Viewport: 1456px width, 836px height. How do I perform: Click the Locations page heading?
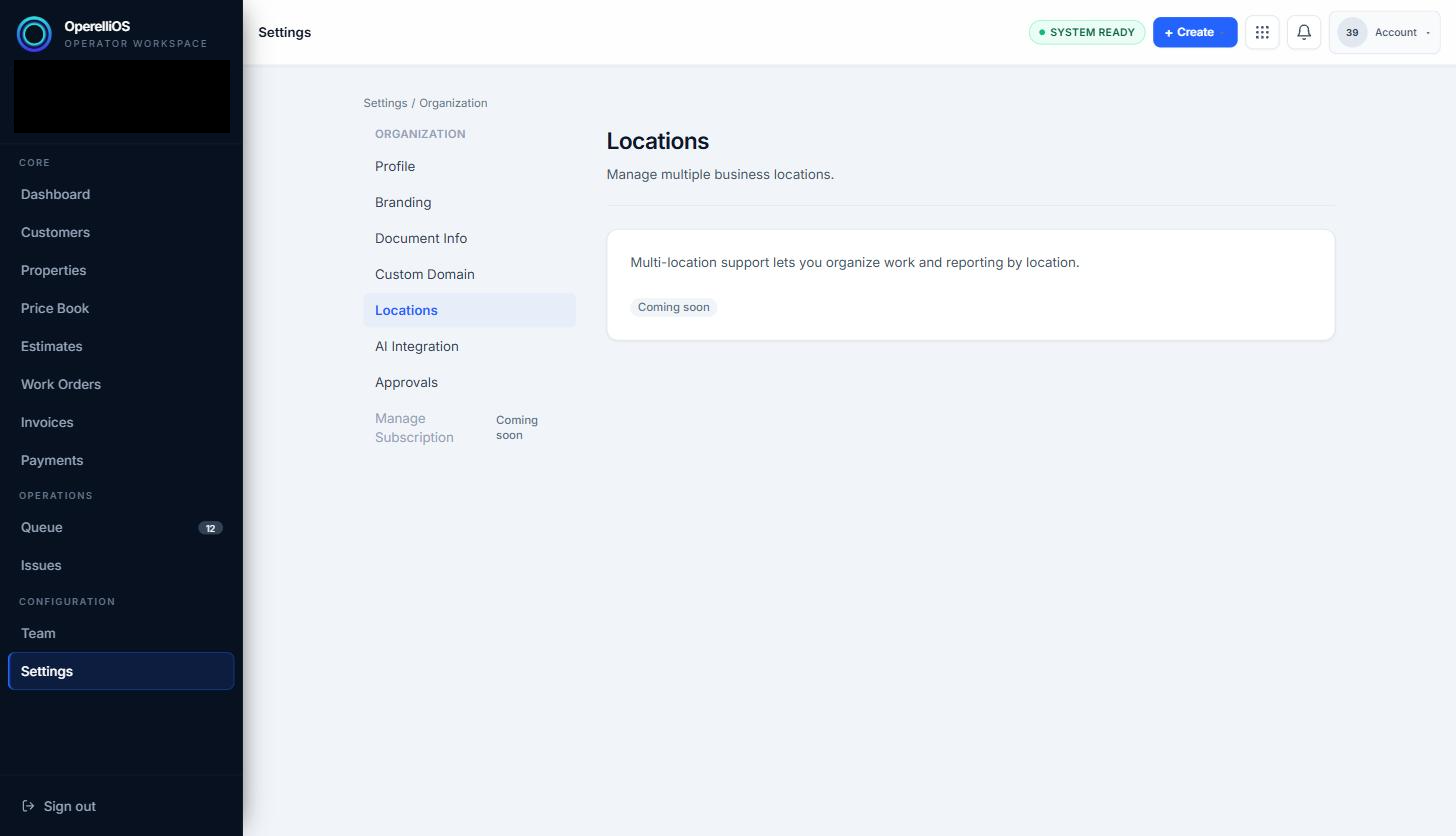[657, 141]
